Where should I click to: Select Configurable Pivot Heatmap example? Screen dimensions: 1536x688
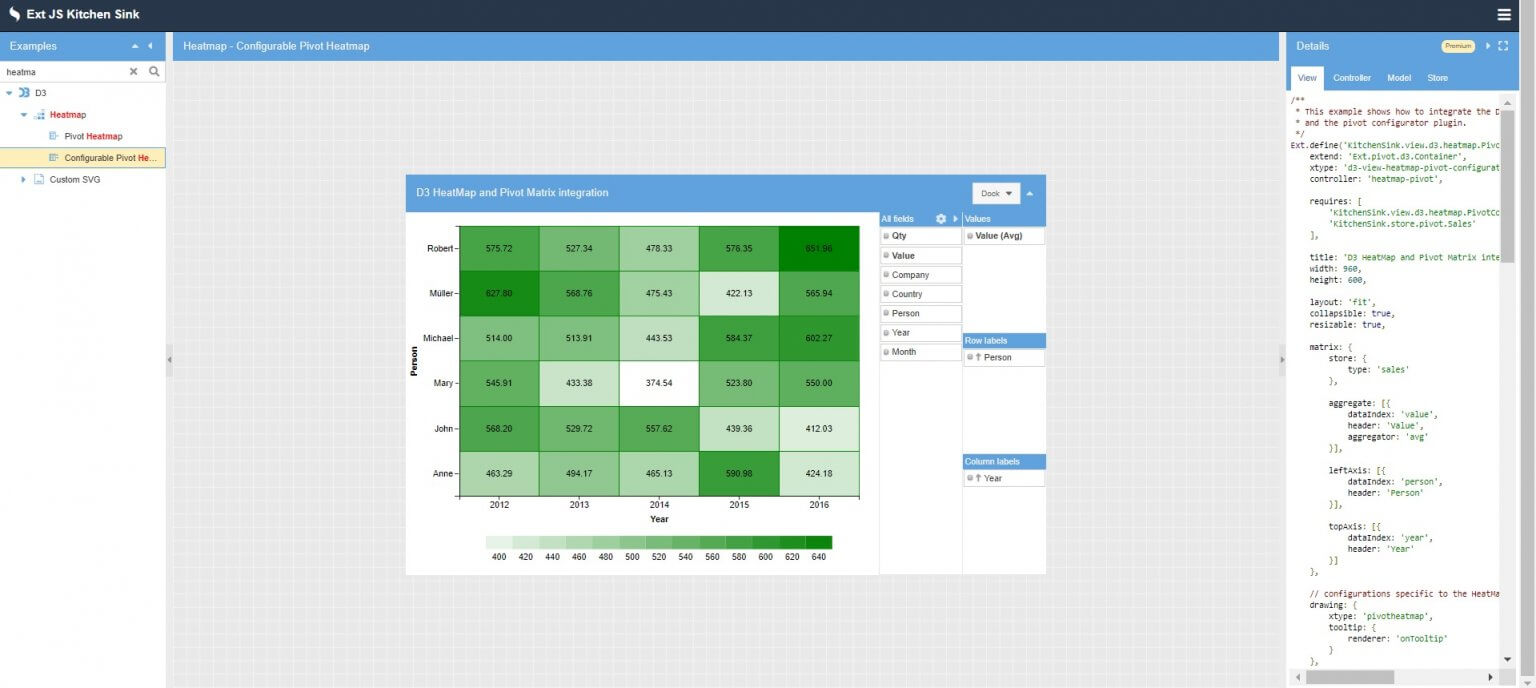(105, 157)
